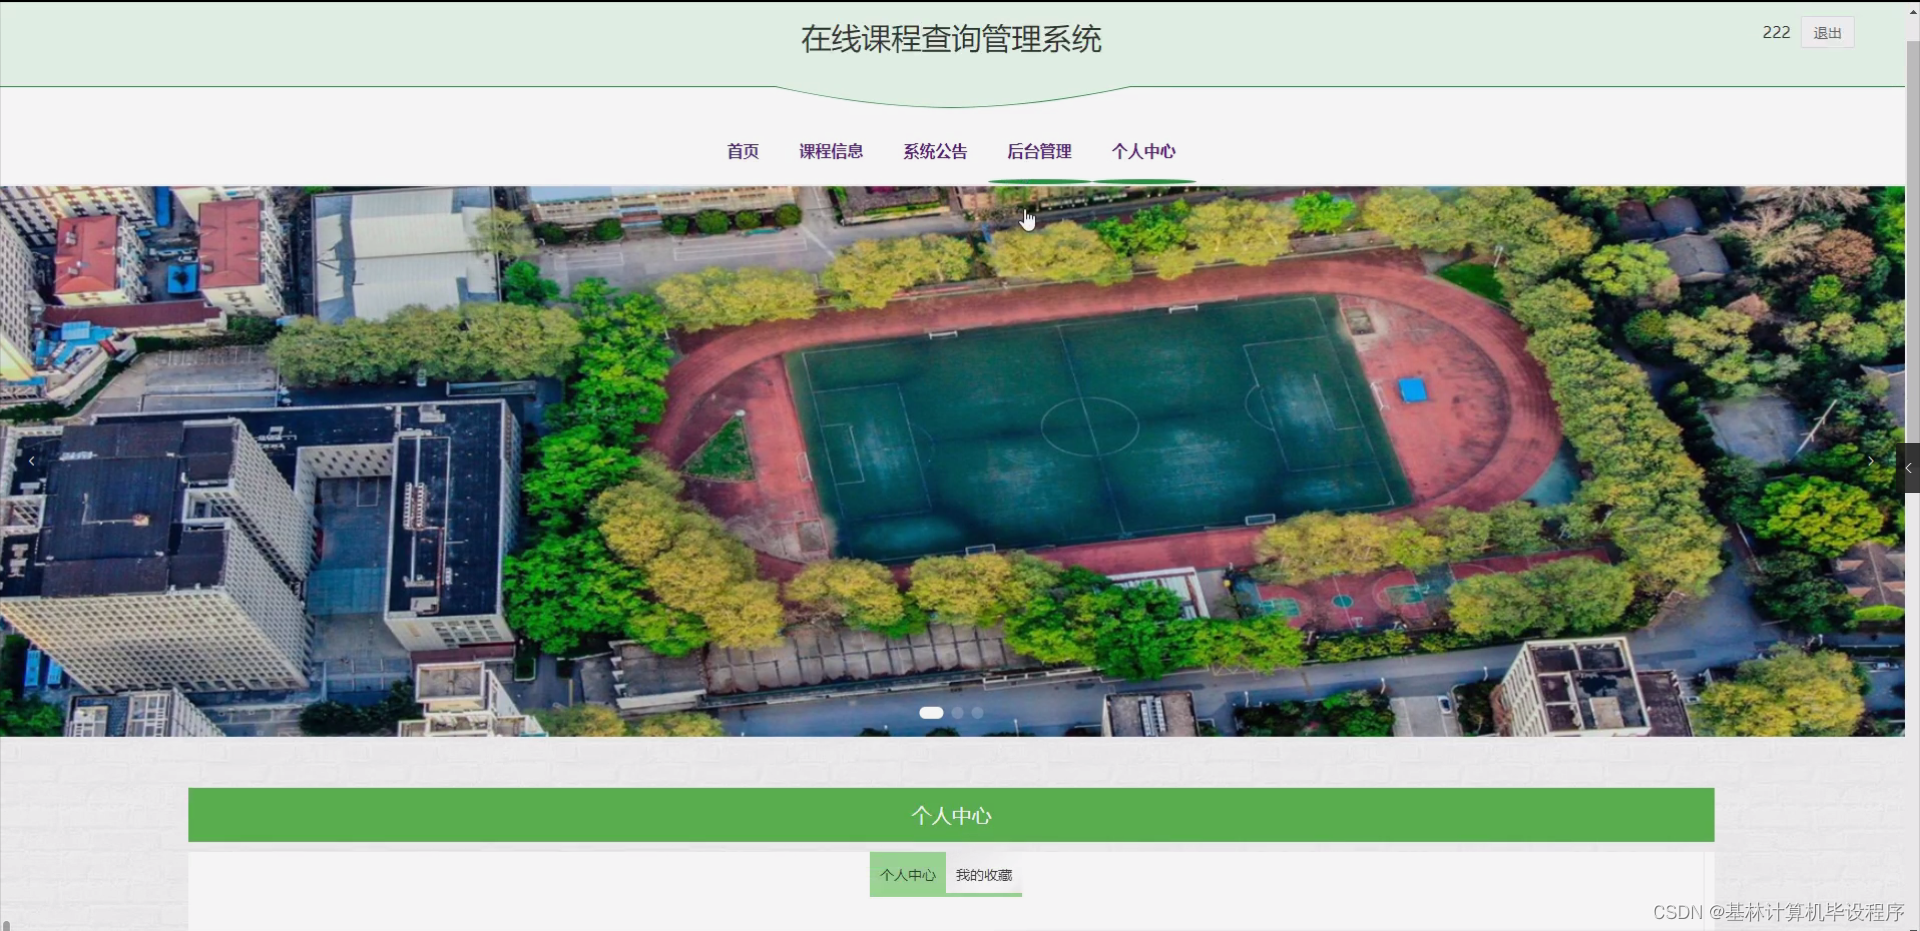
Task: Select the third carousel indicator dot
Action: [x=978, y=712]
